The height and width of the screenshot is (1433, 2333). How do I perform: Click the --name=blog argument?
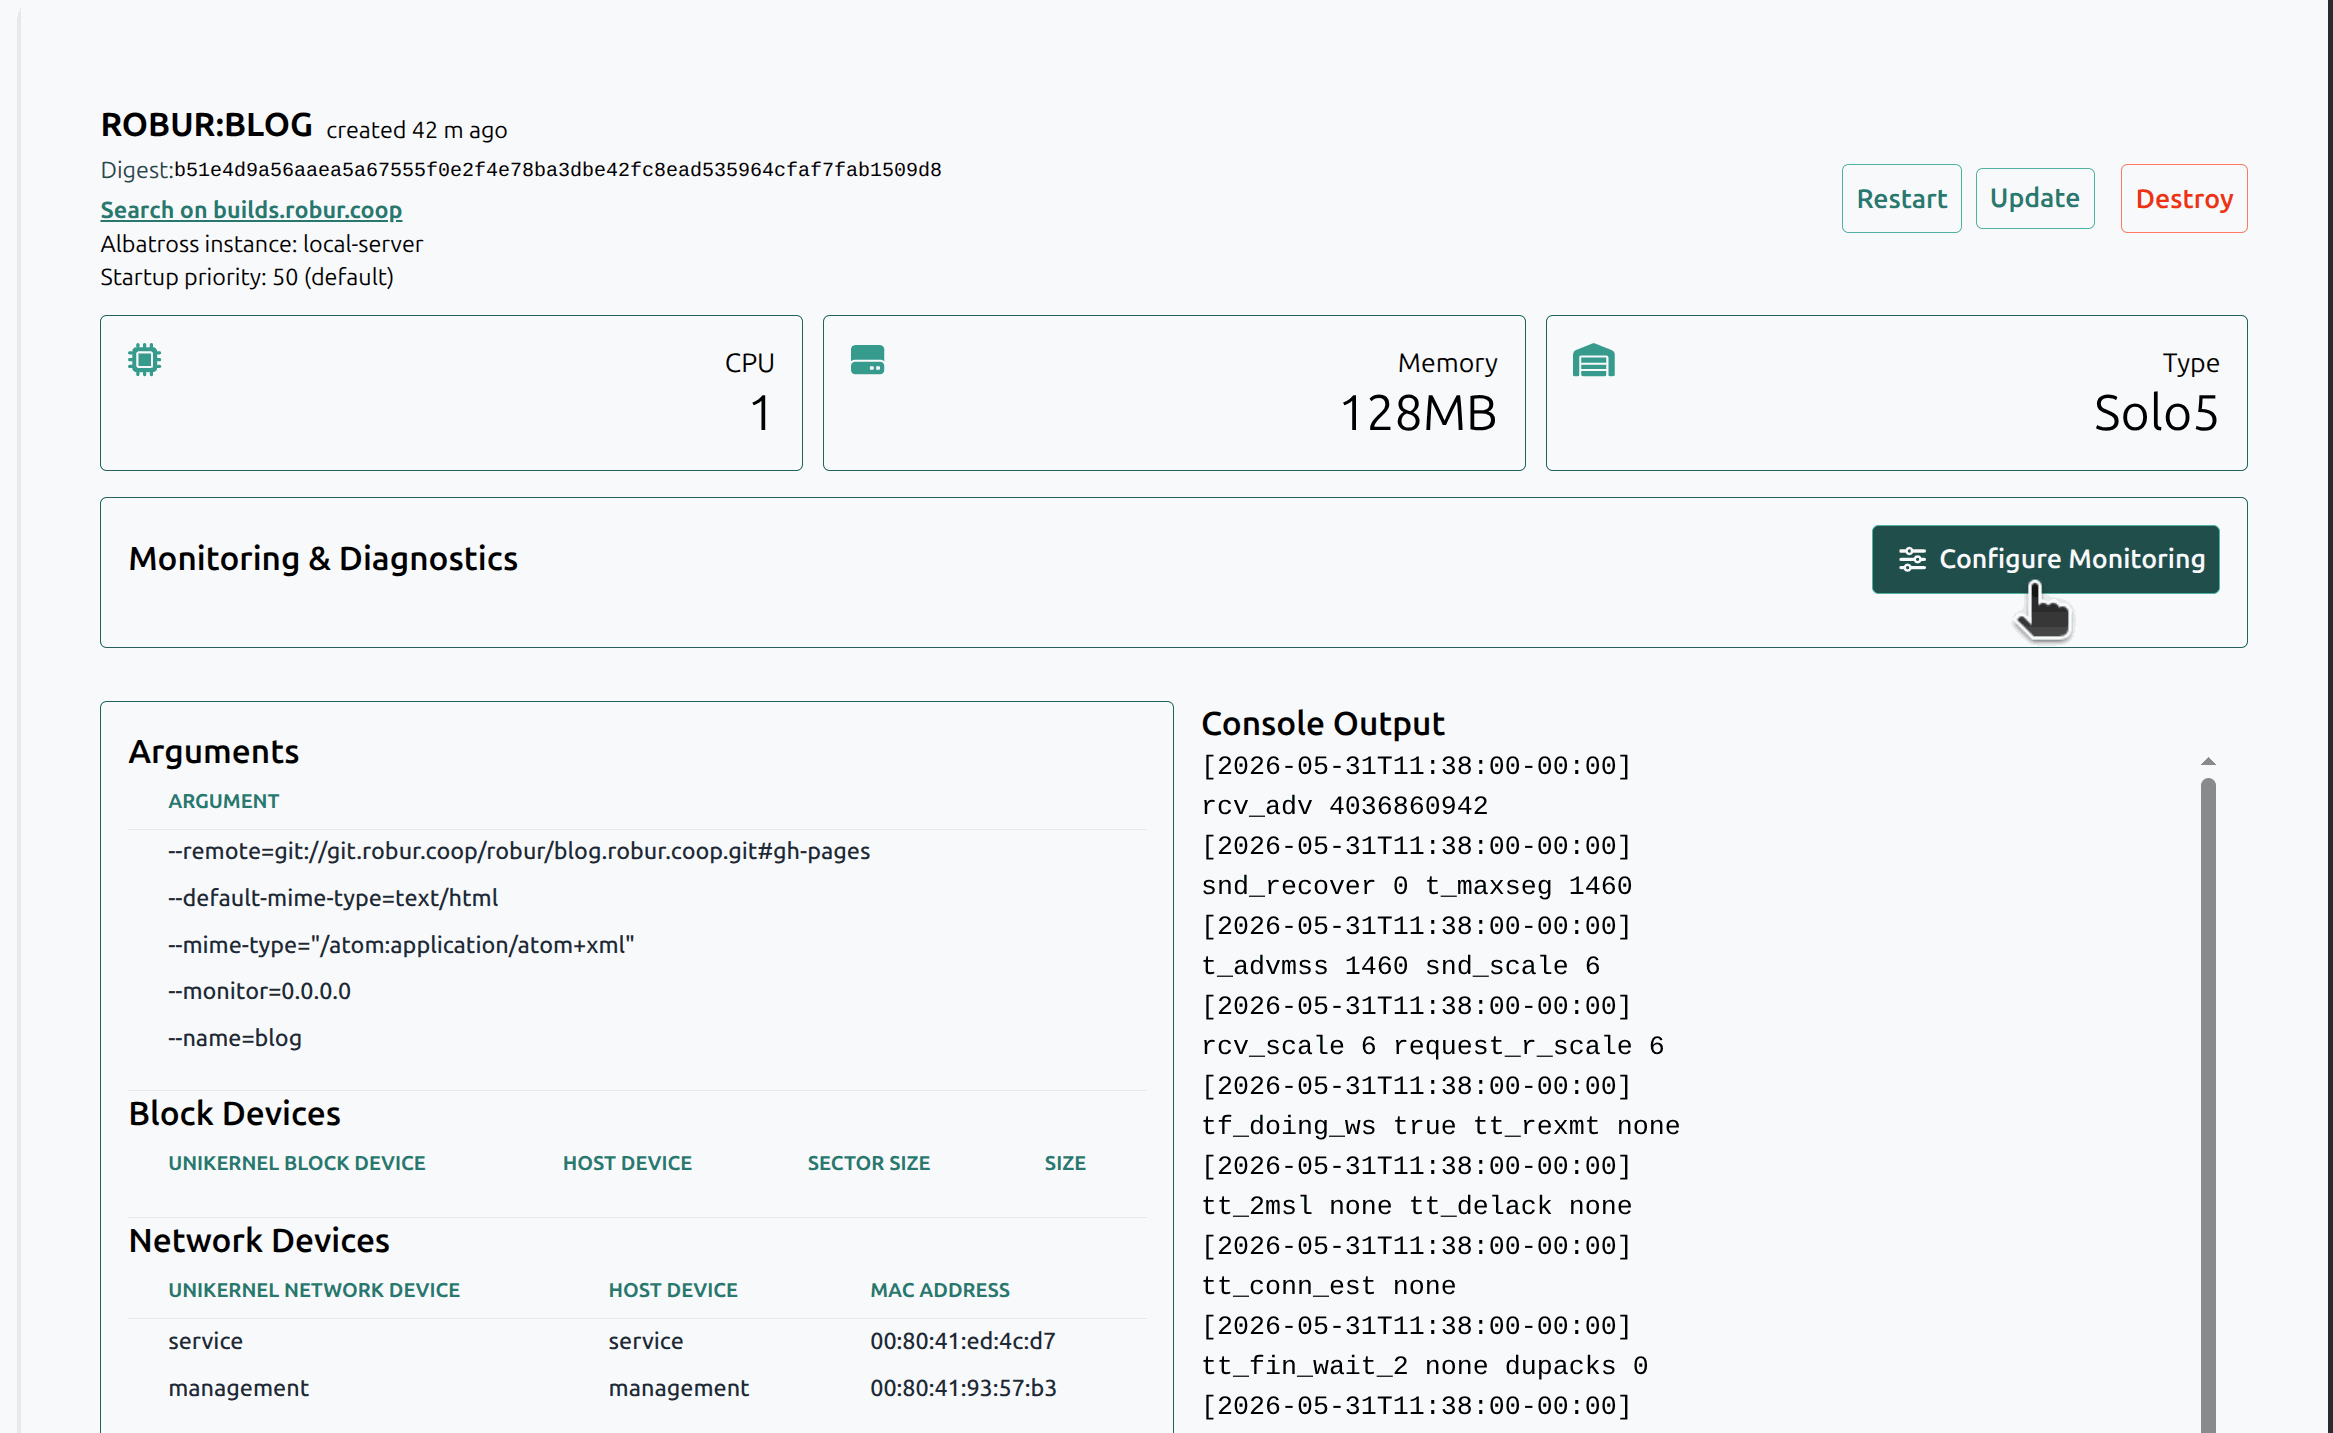[235, 1038]
